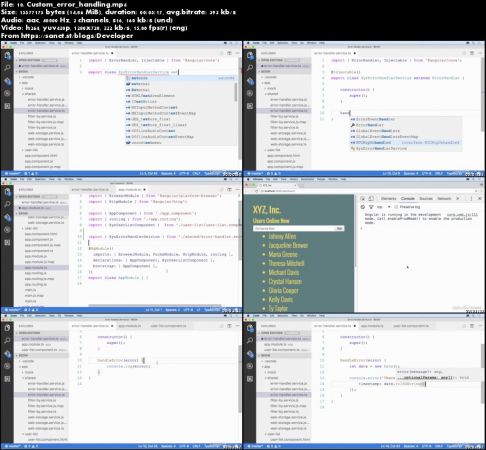
Task: Switch to Sources tab in DevTools
Action: (426, 198)
